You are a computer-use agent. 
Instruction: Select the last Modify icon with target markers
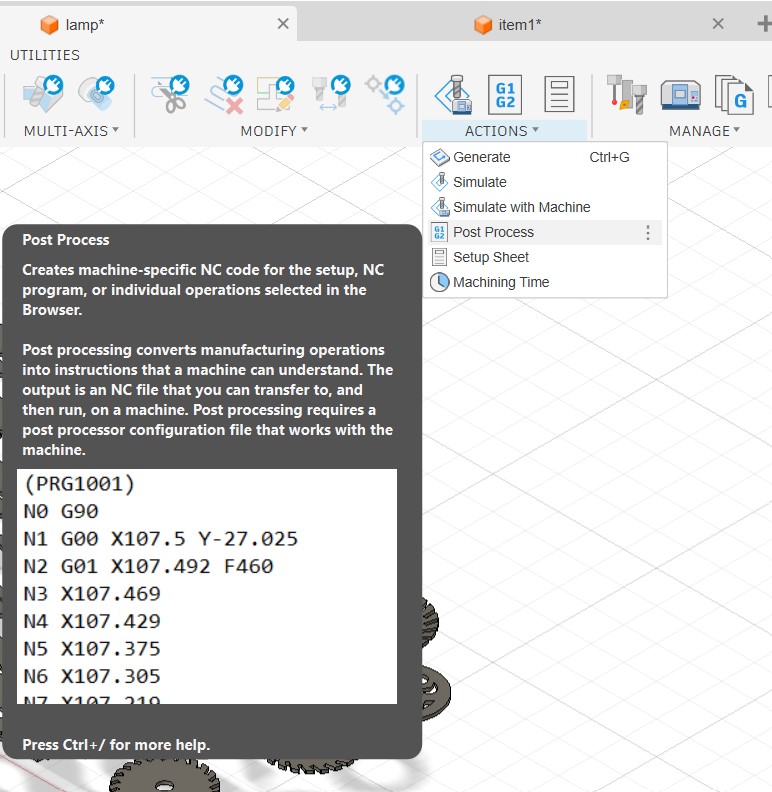[x=385, y=93]
